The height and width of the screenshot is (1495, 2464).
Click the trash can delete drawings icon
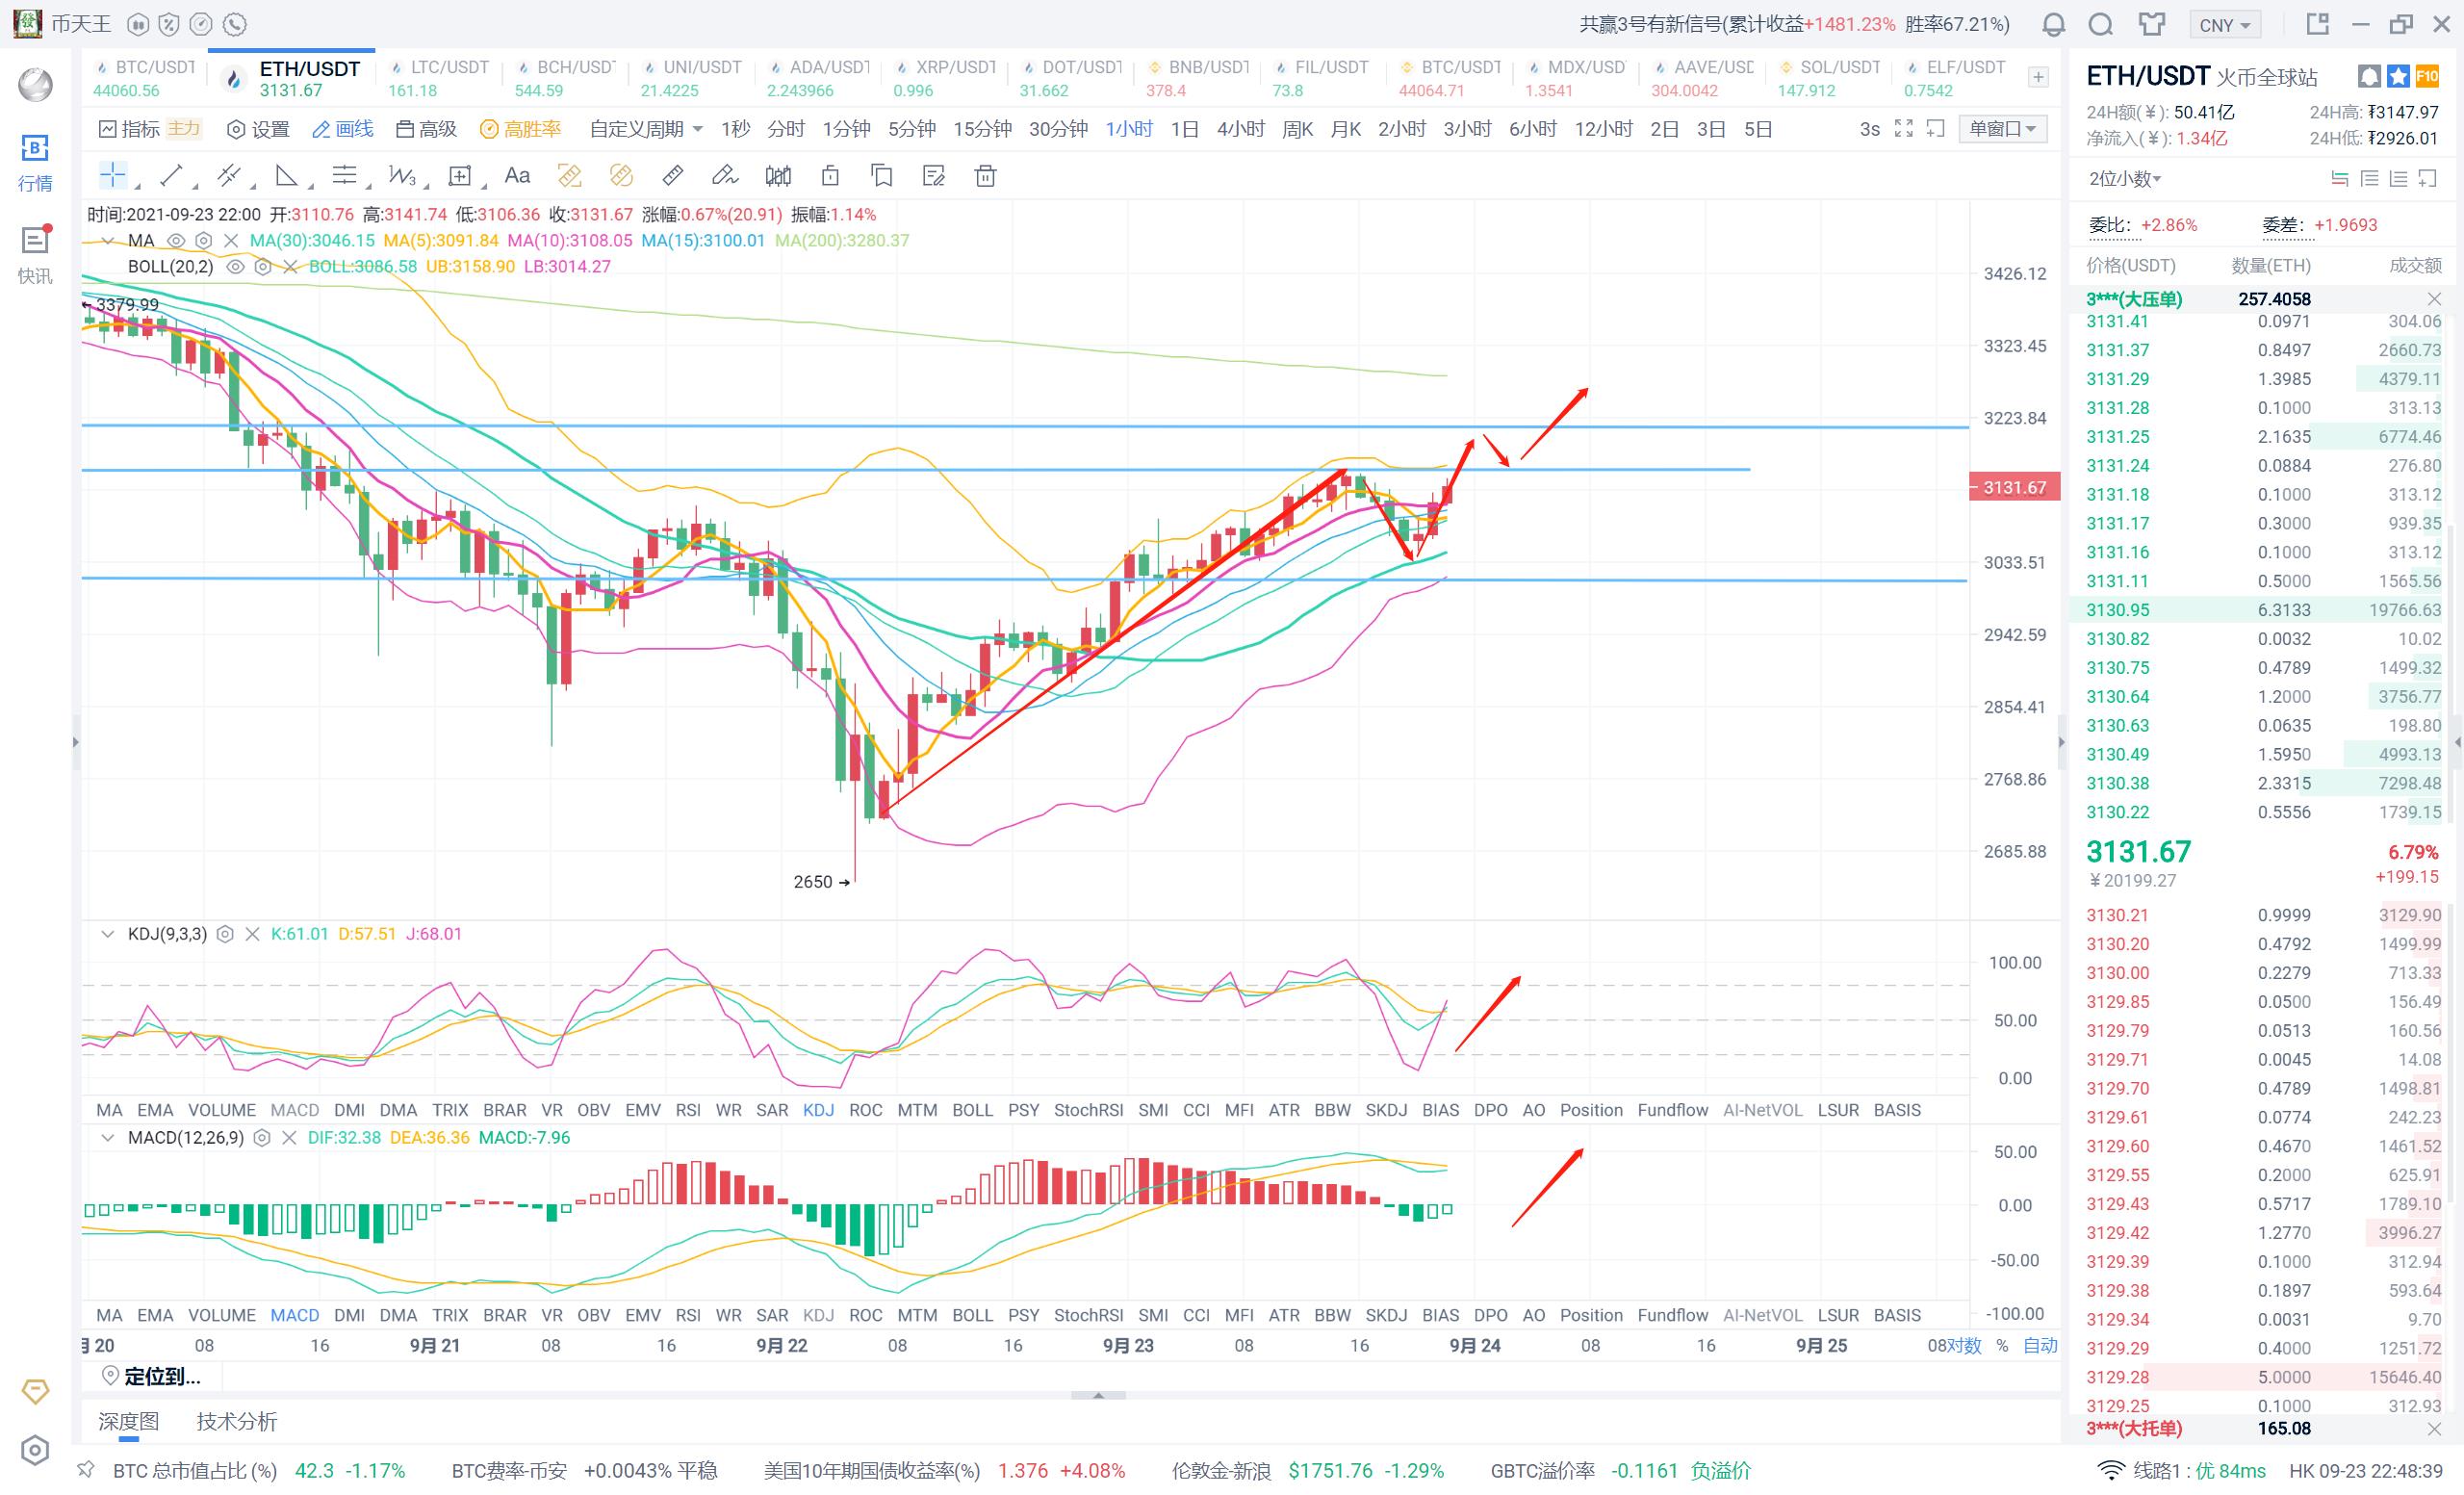pos(985,177)
